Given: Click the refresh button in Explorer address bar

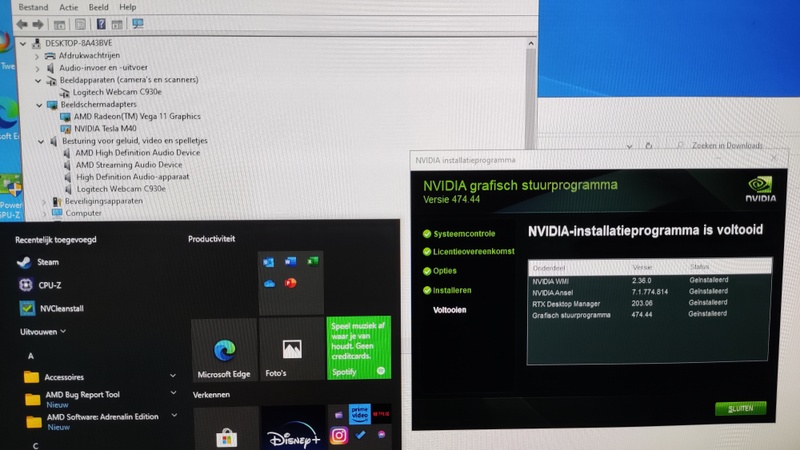Looking at the screenshot, I should click(x=648, y=145).
